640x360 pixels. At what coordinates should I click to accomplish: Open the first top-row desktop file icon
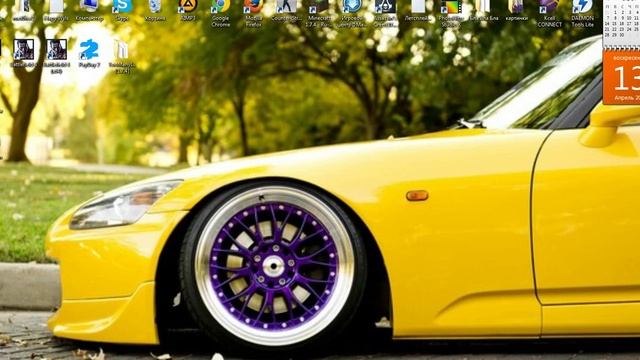pyautogui.click(x=23, y=10)
